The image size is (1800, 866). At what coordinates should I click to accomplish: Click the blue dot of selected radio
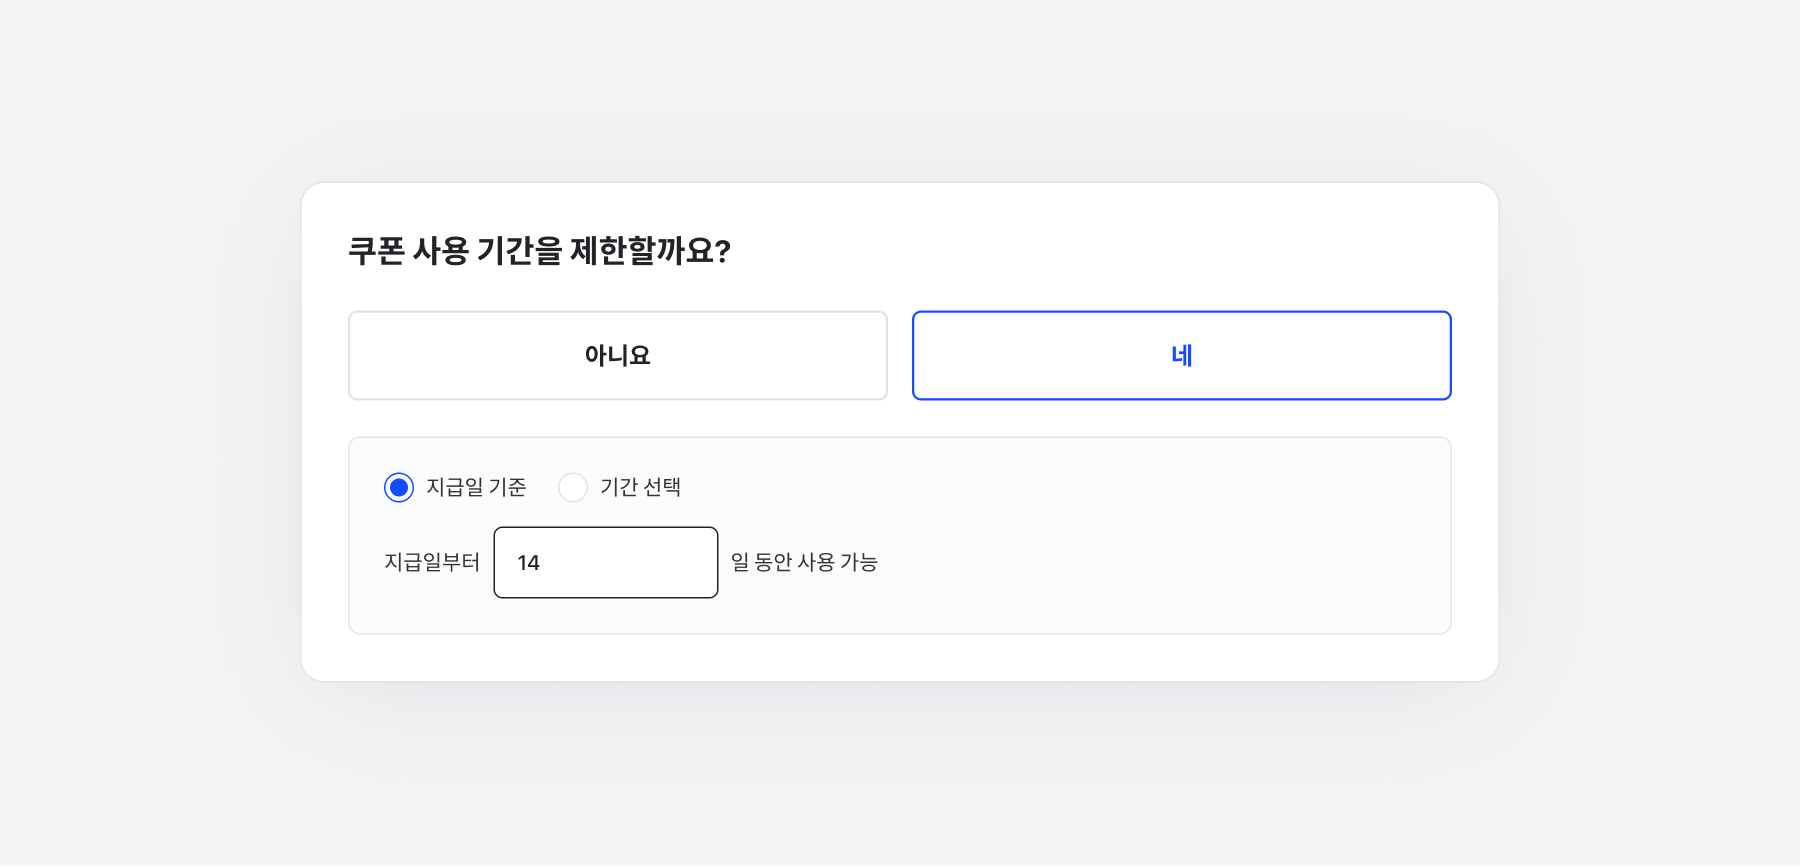click(x=399, y=487)
